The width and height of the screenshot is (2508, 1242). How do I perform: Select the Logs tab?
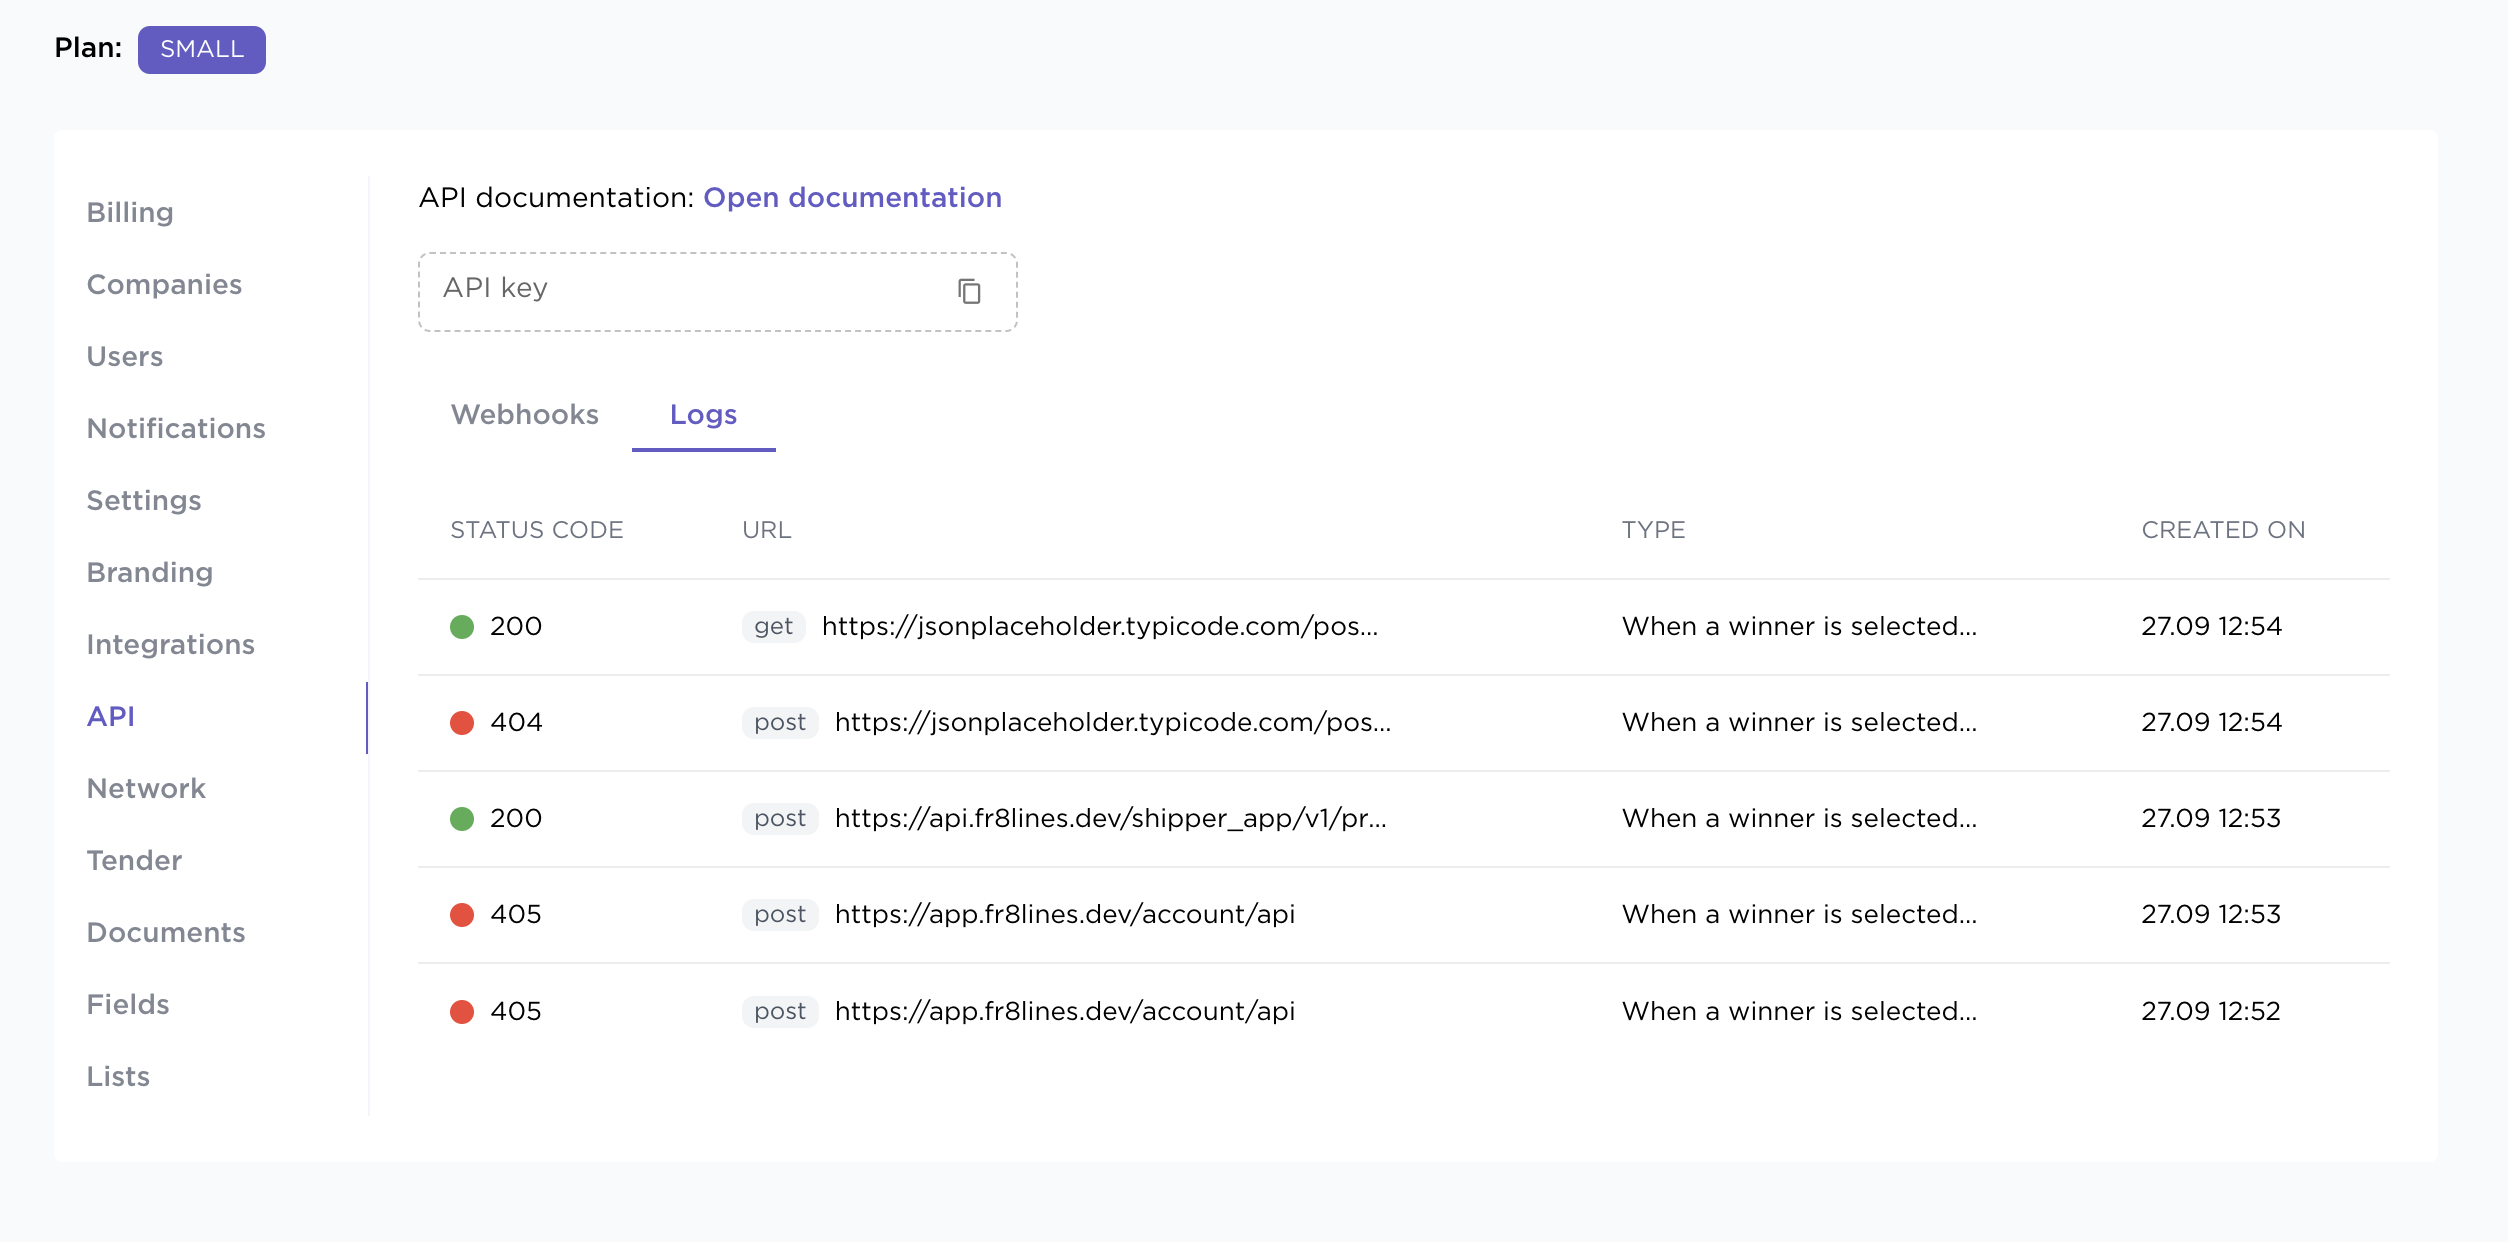coord(703,415)
